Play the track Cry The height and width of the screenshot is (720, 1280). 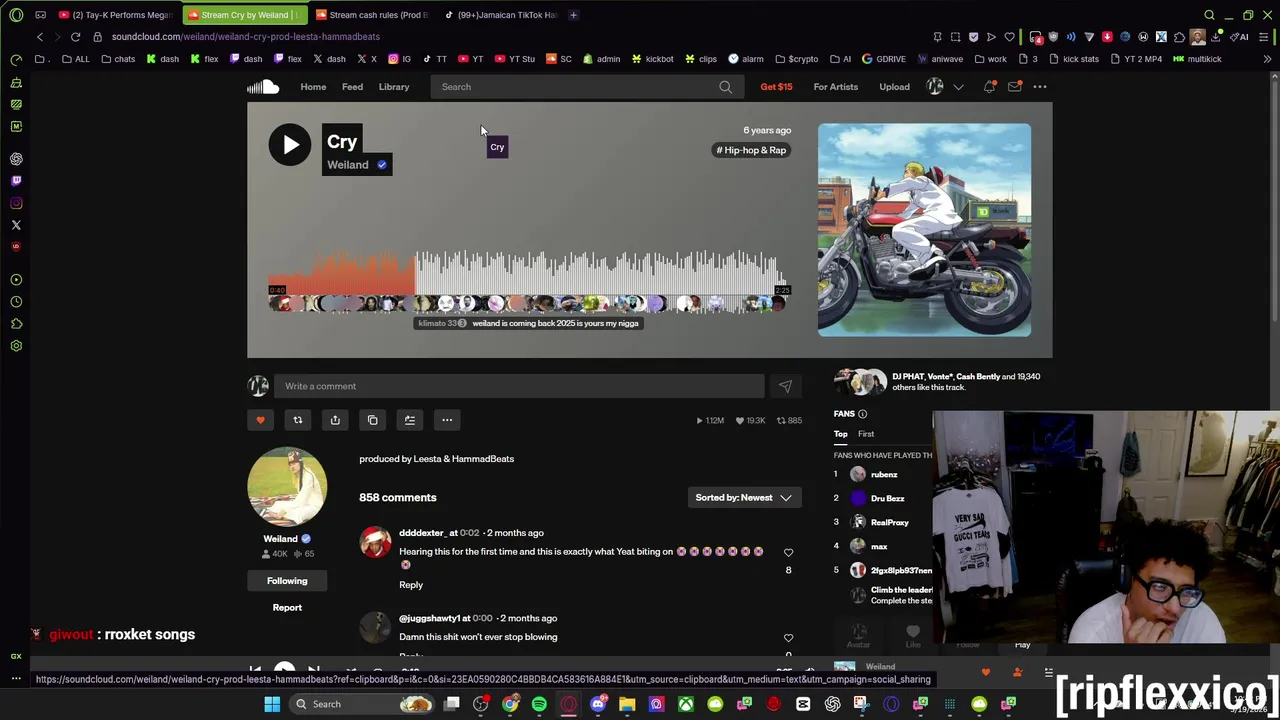click(290, 145)
